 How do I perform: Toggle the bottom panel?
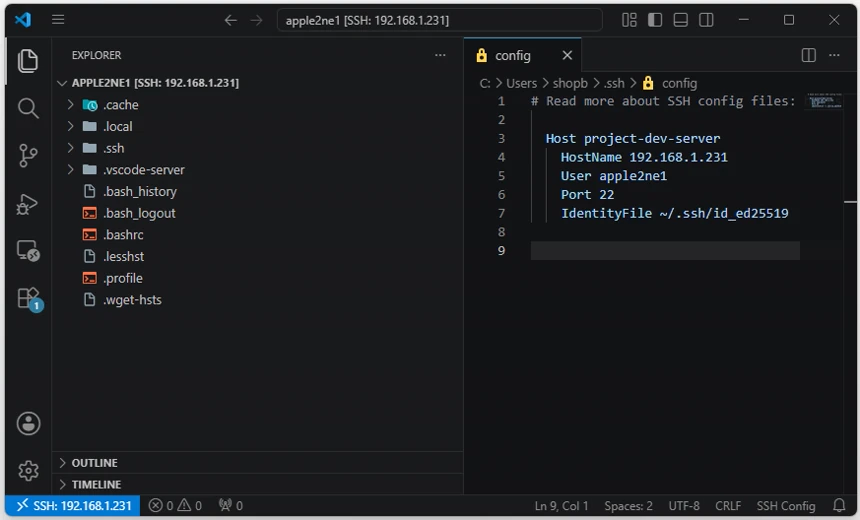tap(681, 20)
